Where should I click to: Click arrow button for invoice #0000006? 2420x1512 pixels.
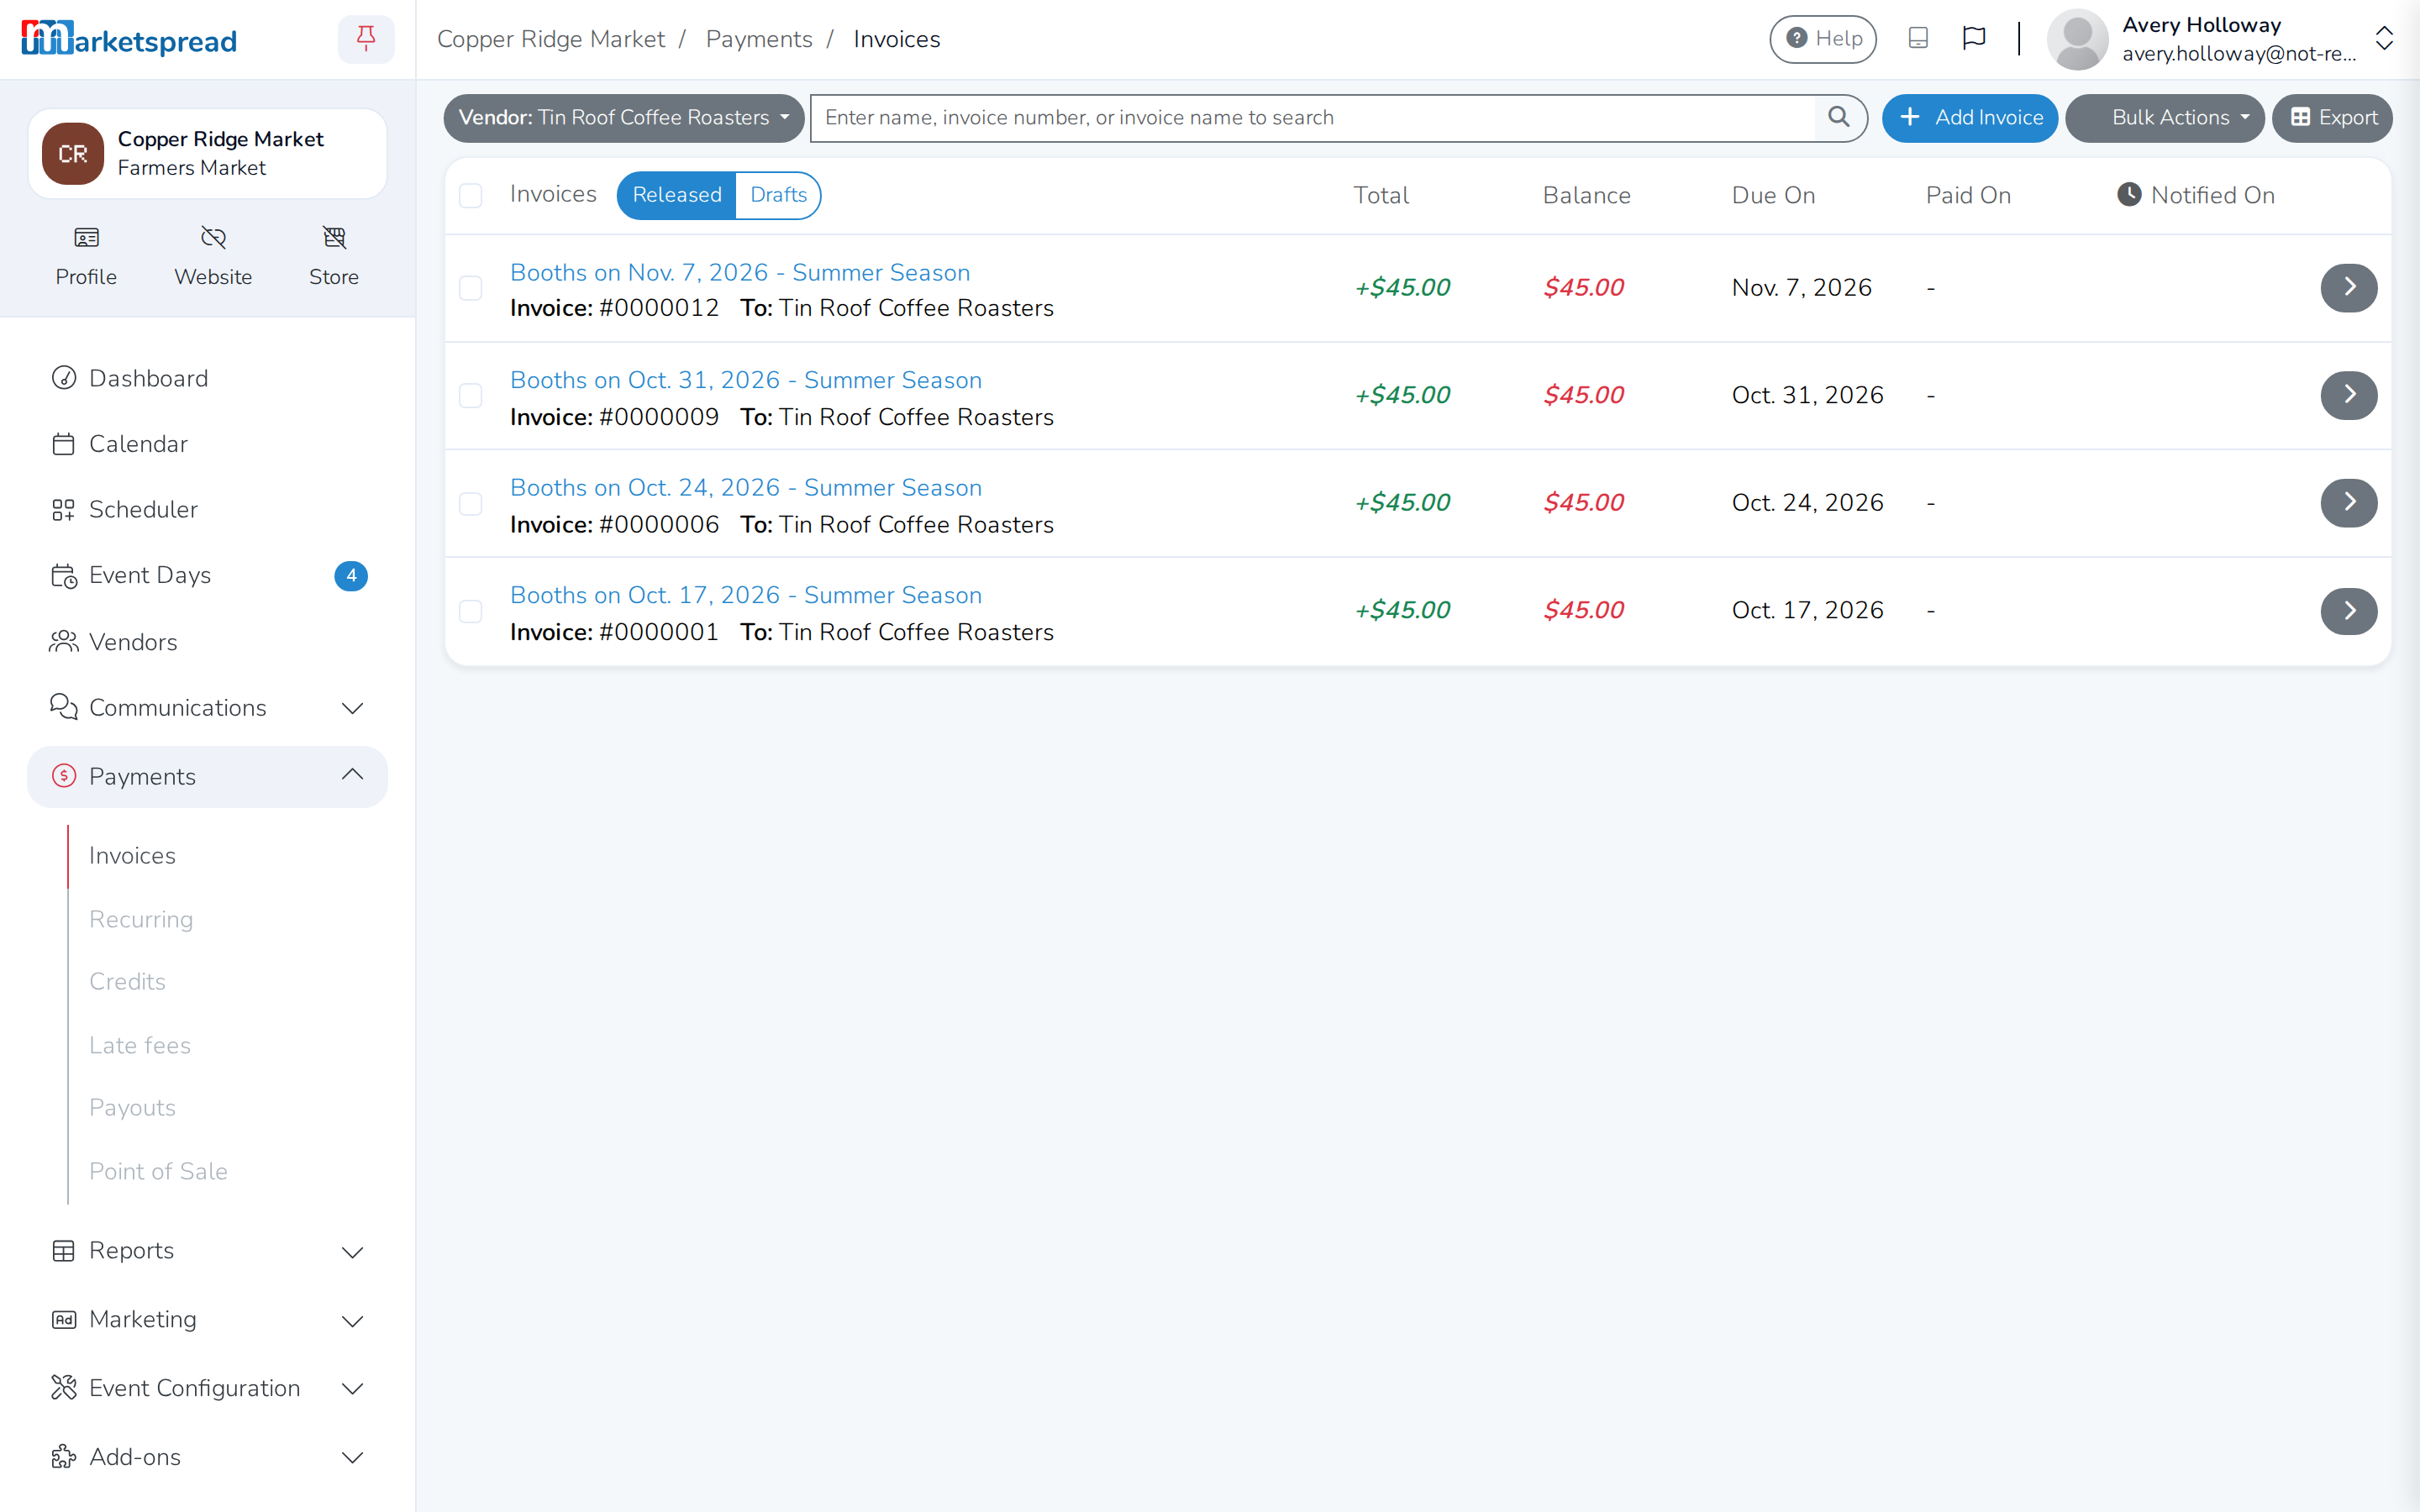click(2349, 503)
